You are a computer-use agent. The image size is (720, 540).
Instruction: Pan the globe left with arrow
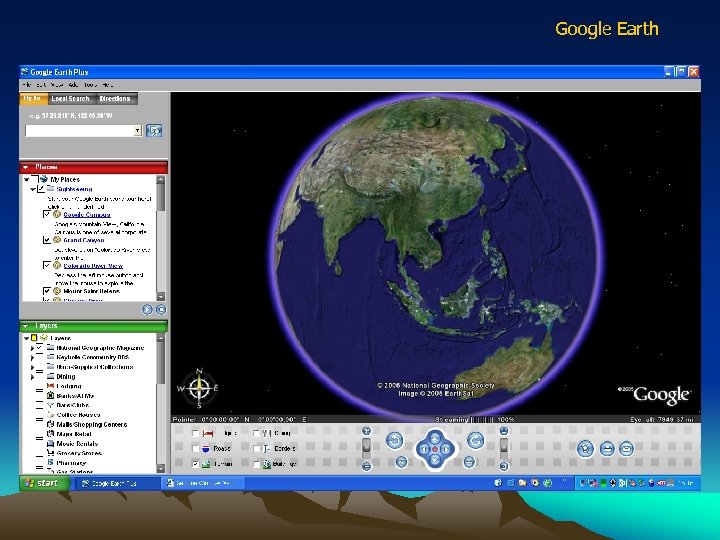coord(423,449)
